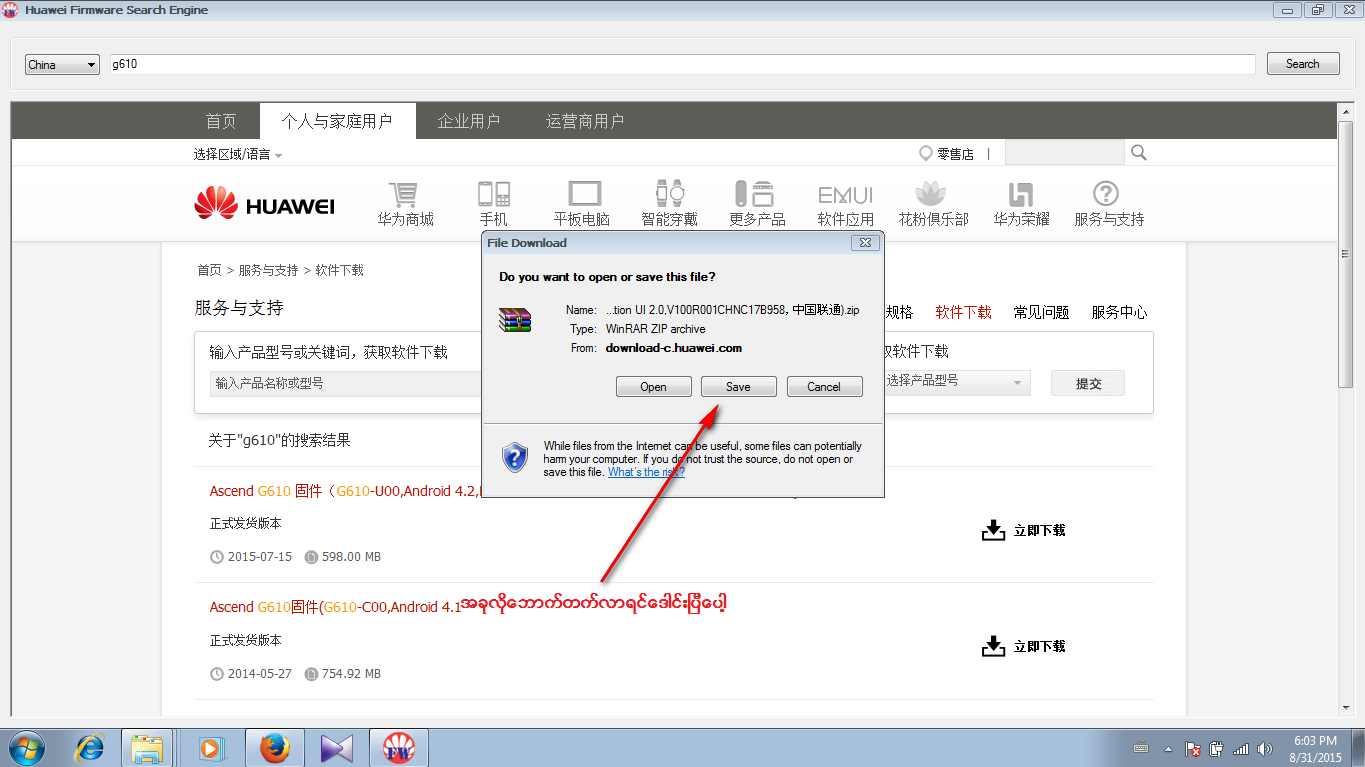Click the webpage top search box
This screenshot has width=1365, height=767.
(x=1064, y=153)
